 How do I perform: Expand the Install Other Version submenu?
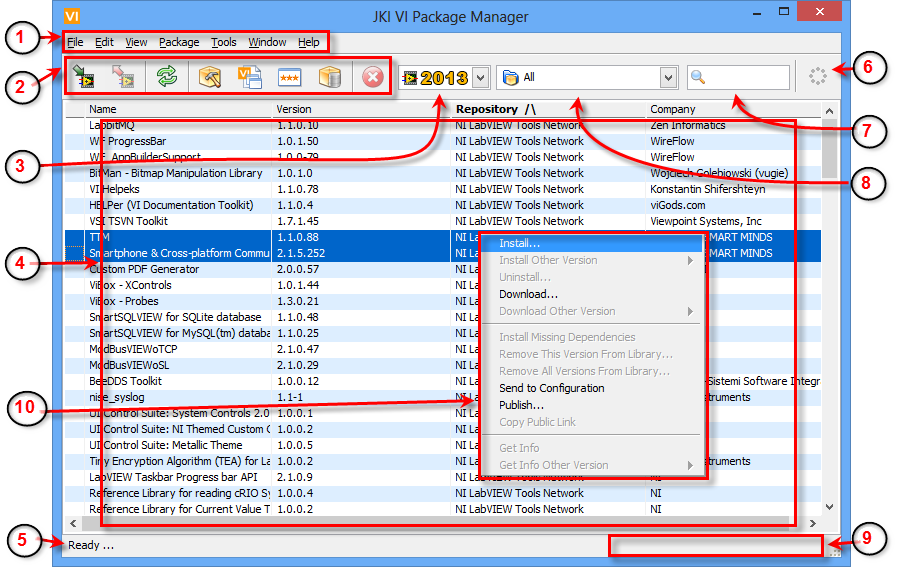point(595,260)
